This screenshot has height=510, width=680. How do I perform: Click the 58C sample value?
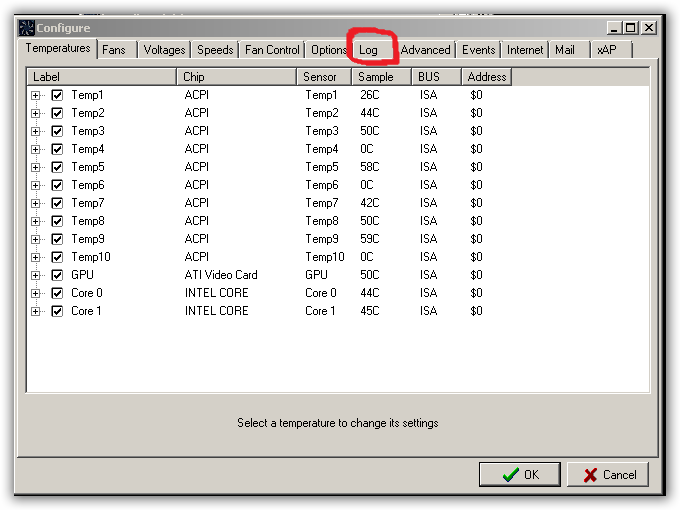369,167
